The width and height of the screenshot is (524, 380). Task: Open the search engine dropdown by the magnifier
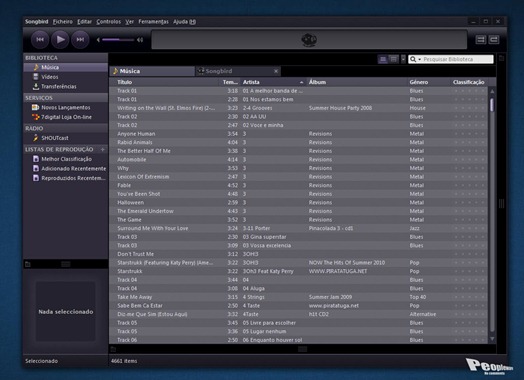(x=415, y=59)
